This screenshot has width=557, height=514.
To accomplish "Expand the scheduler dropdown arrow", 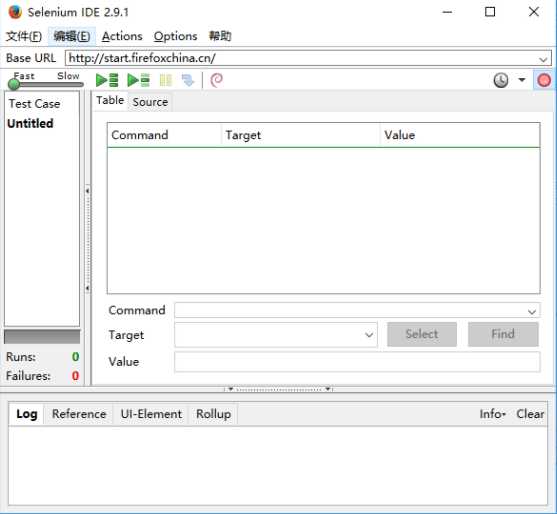I will pyautogui.click(x=521, y=80).
